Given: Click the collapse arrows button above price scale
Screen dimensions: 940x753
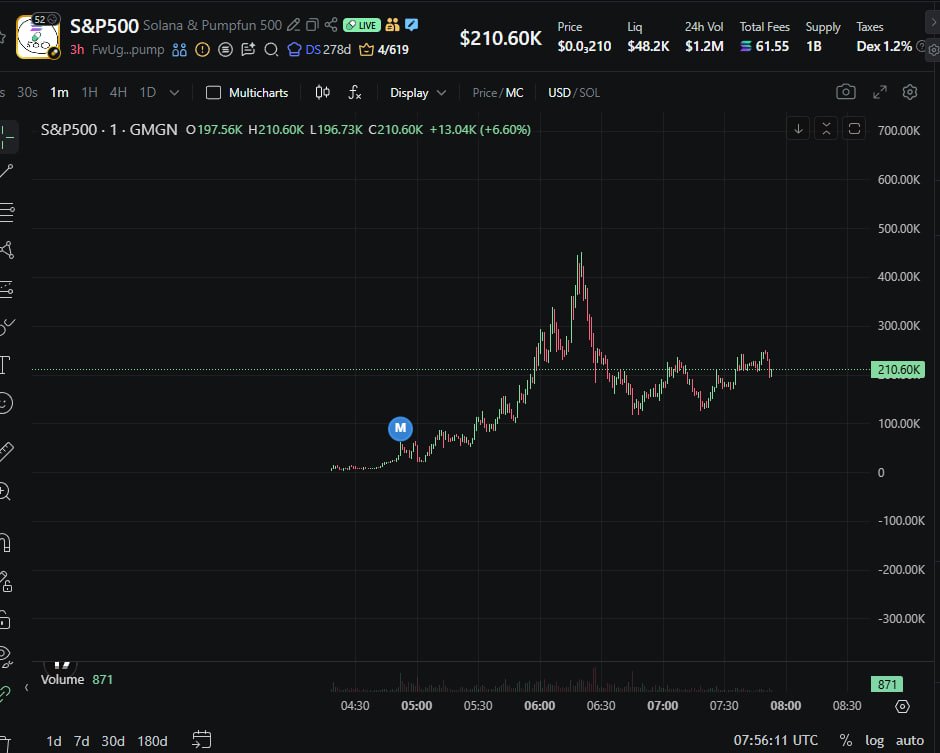Looking at the screenshot, I should [x=826, y=129].
